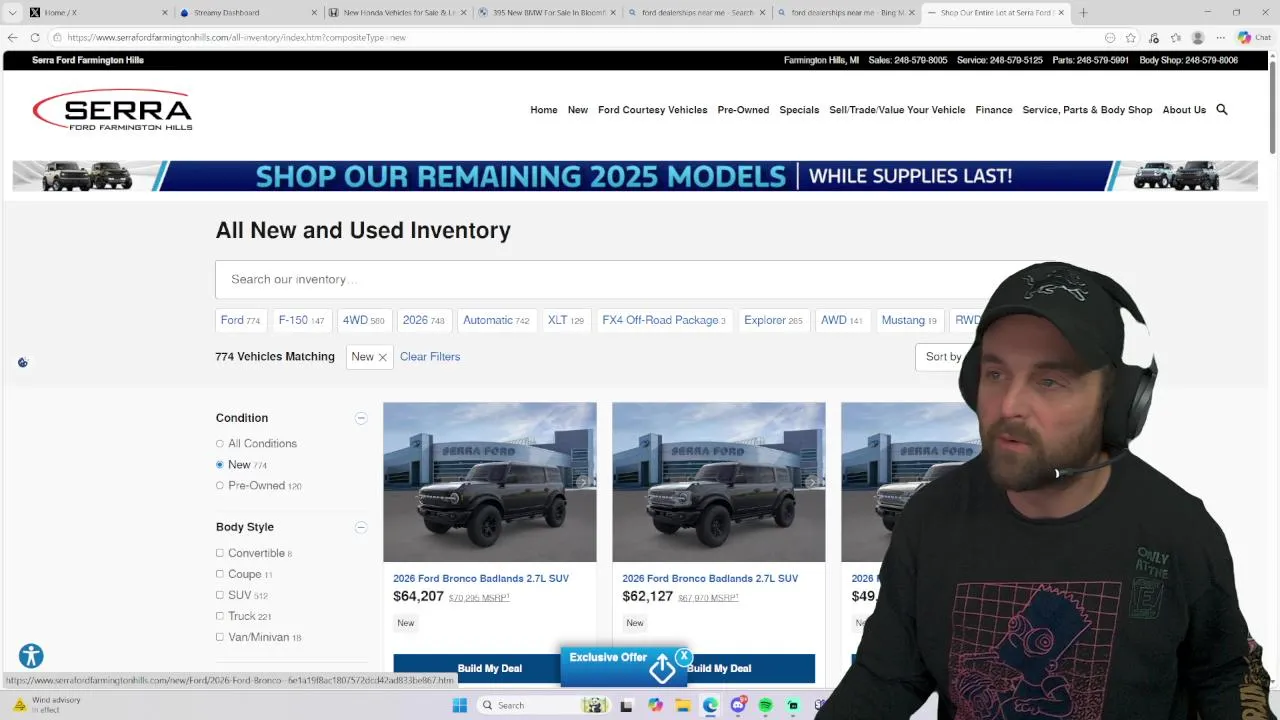The height and width of the screenshot is (720, 1280).
Task: Apply the FX4 Off-Road Package chip
Action: [x=664, y=320]
